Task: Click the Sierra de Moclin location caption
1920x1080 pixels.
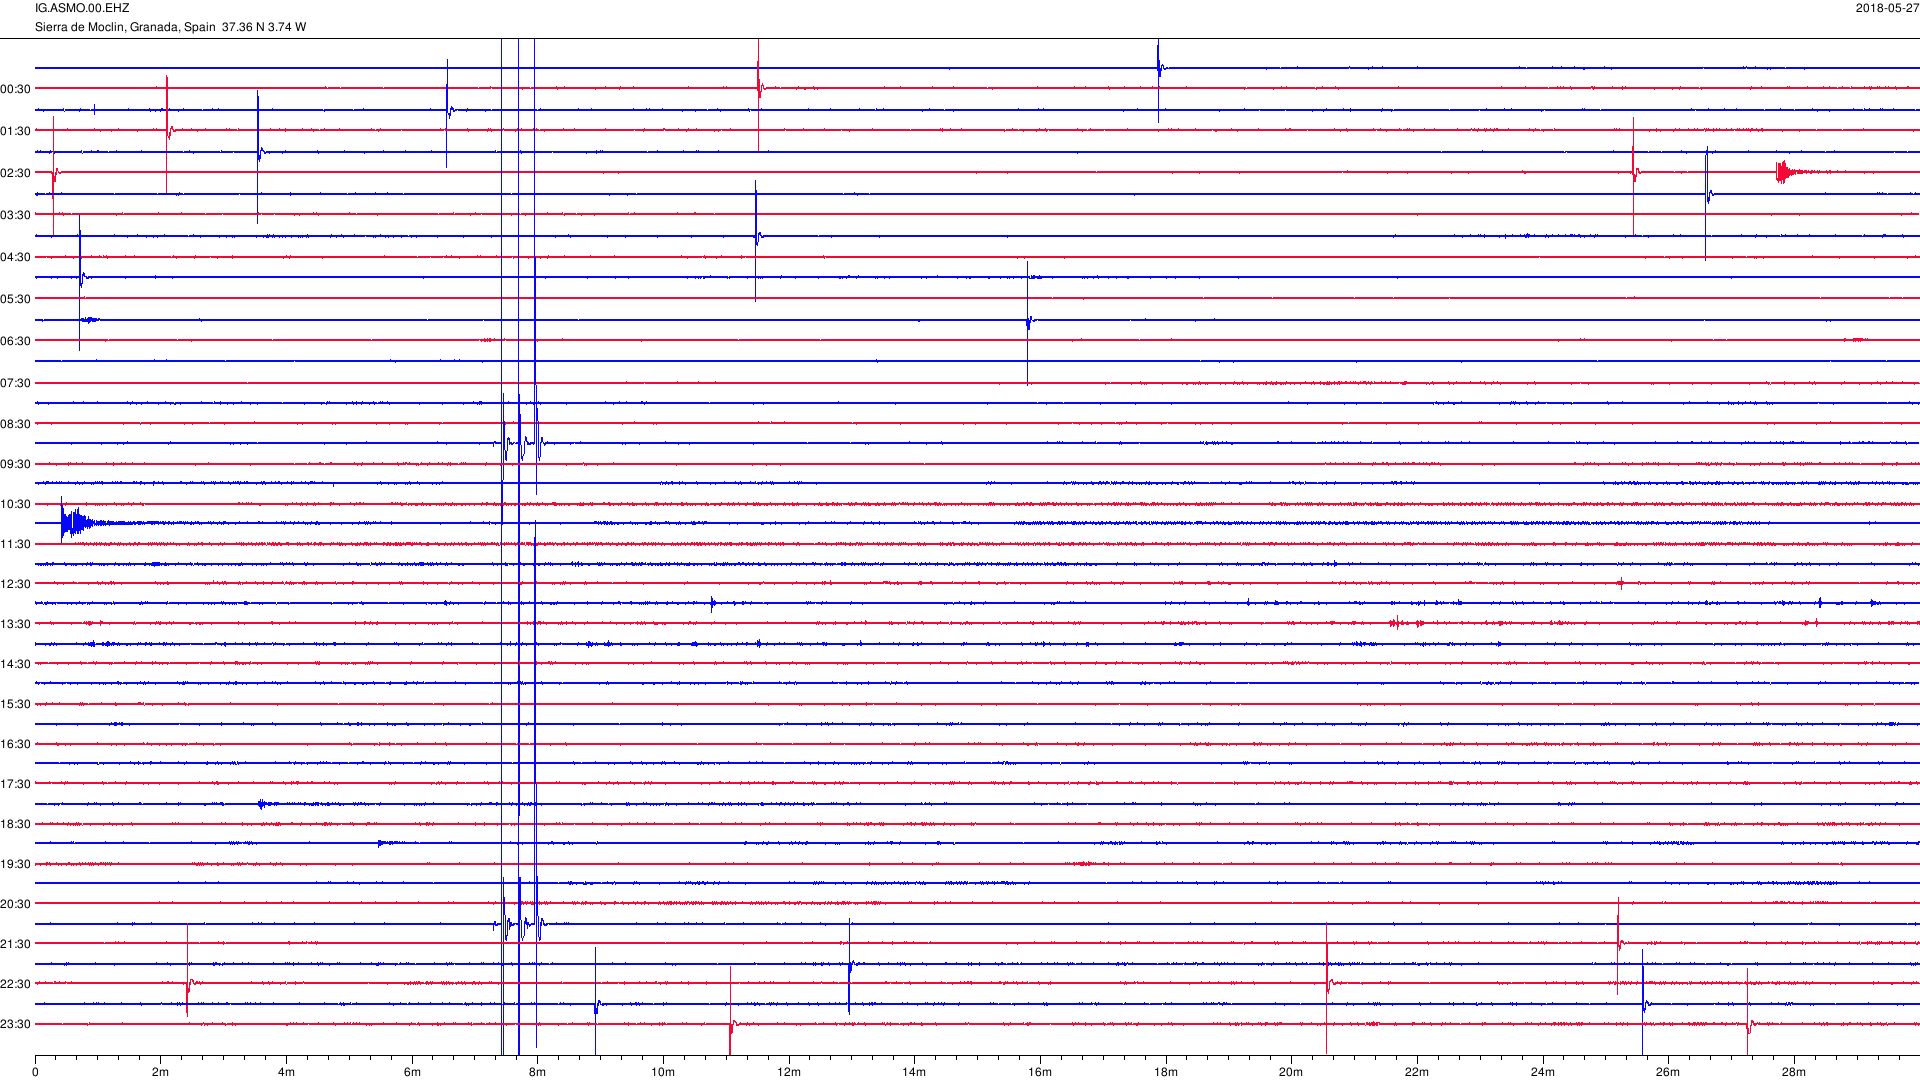Action: [x=170, y=27]
